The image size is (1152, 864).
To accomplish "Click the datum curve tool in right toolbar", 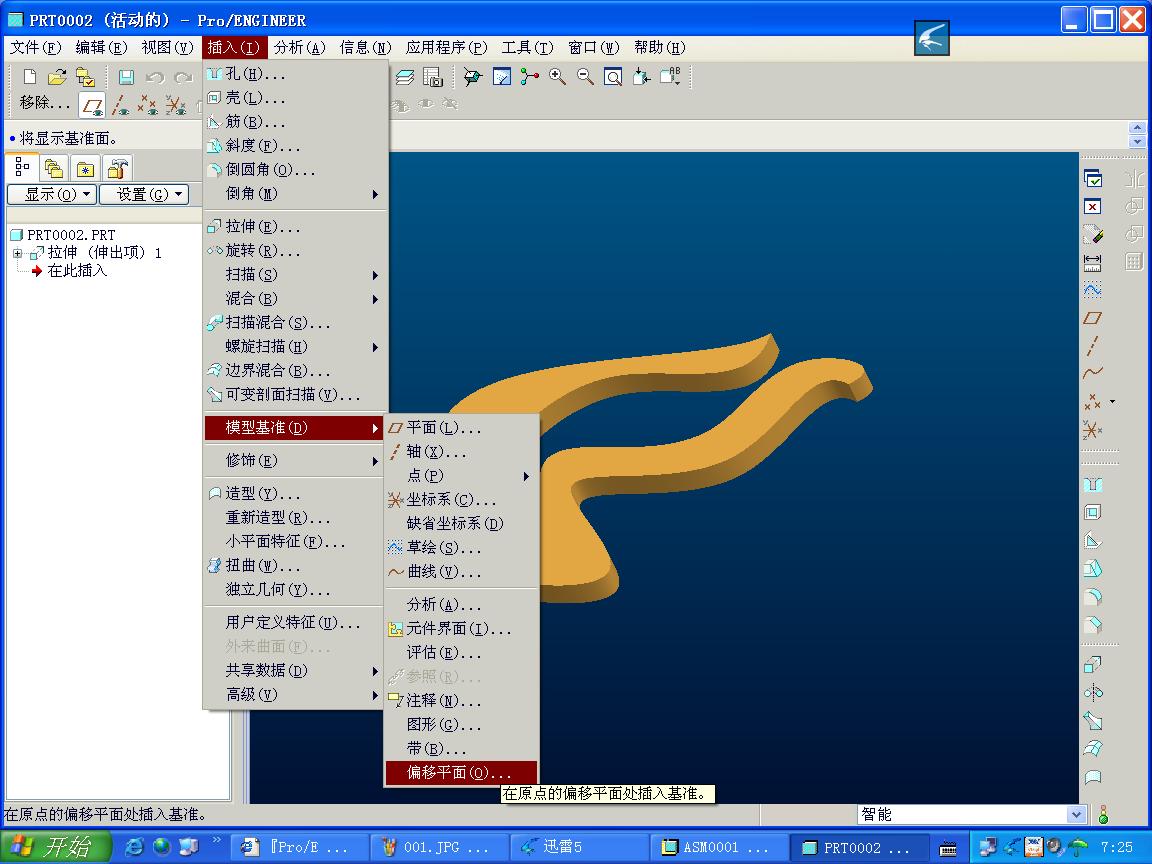I will point(1092,373).
